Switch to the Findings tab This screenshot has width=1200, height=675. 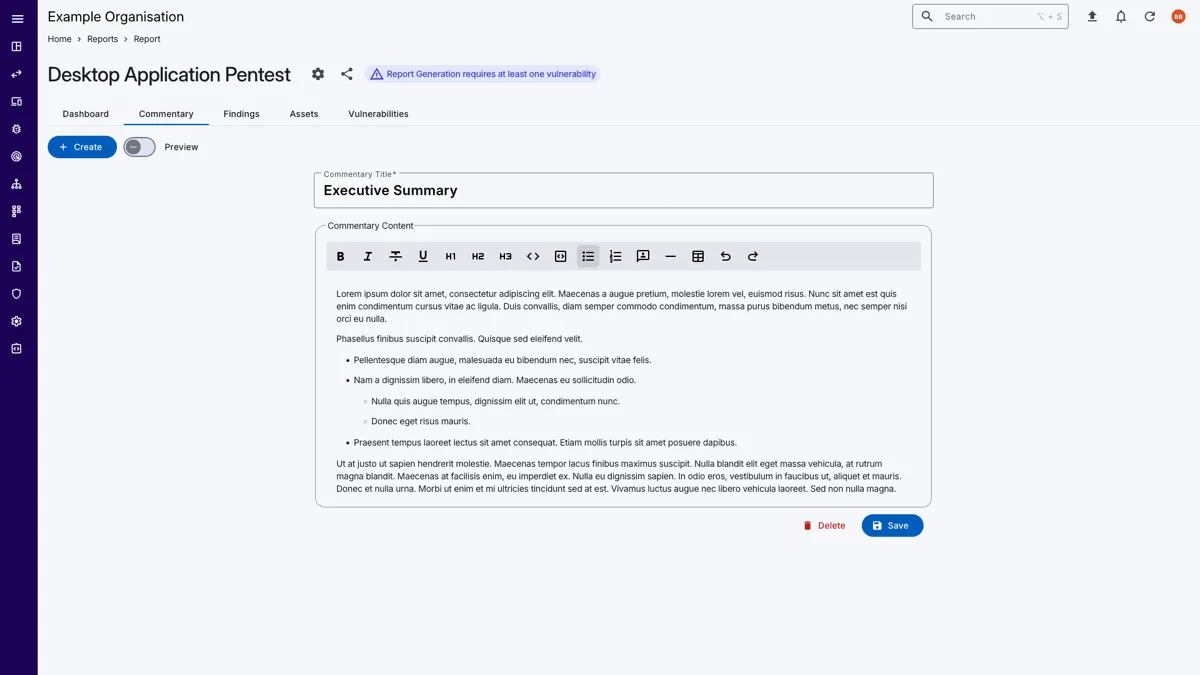(241, 114)
